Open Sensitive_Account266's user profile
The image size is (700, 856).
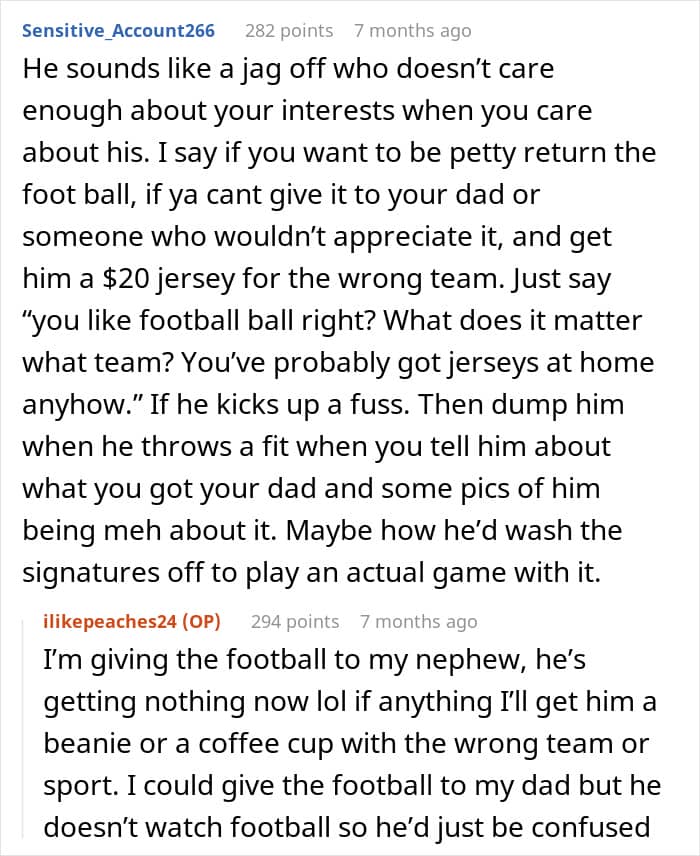(118, 30)
